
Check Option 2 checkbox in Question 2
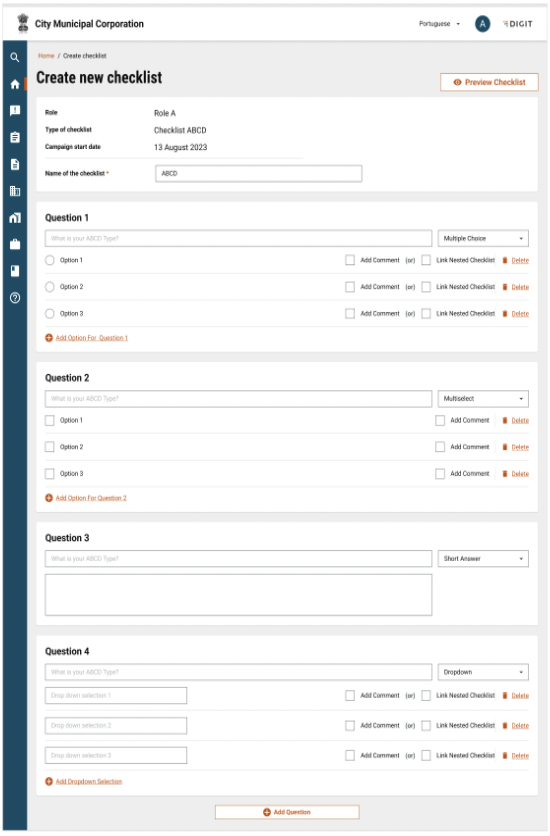[50, 447]
